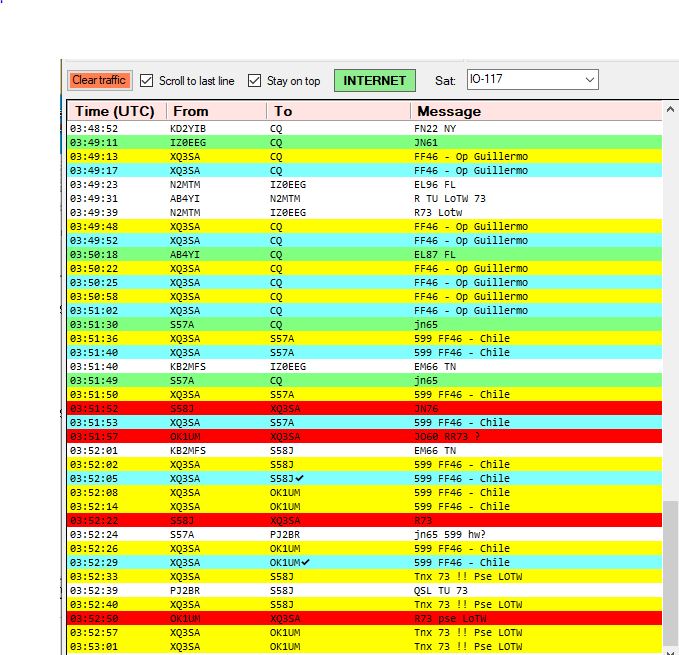679x655 pixels.
Task: Click KB2MFS in the 03:52:01 row
Action: point(188,451)
